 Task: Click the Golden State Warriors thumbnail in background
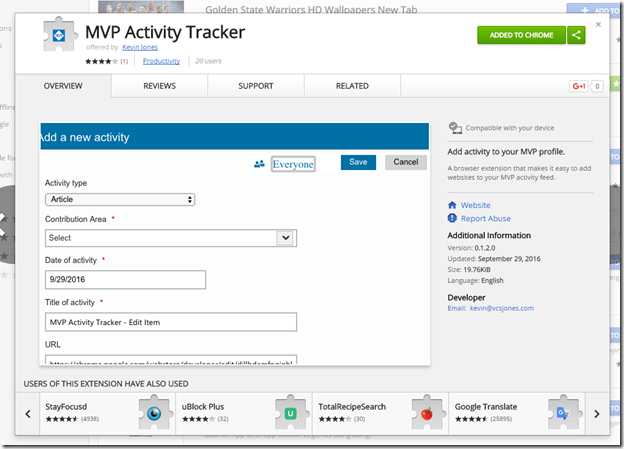(141, 7)
